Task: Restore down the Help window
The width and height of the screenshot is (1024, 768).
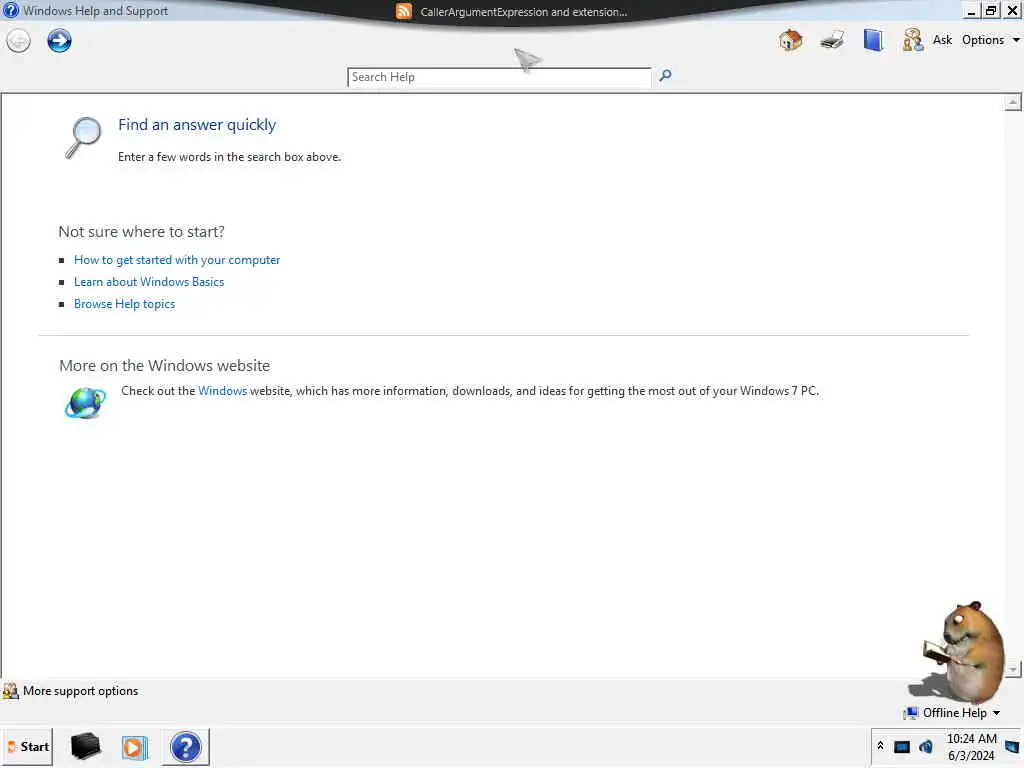Action: click(x=991, y=11)
